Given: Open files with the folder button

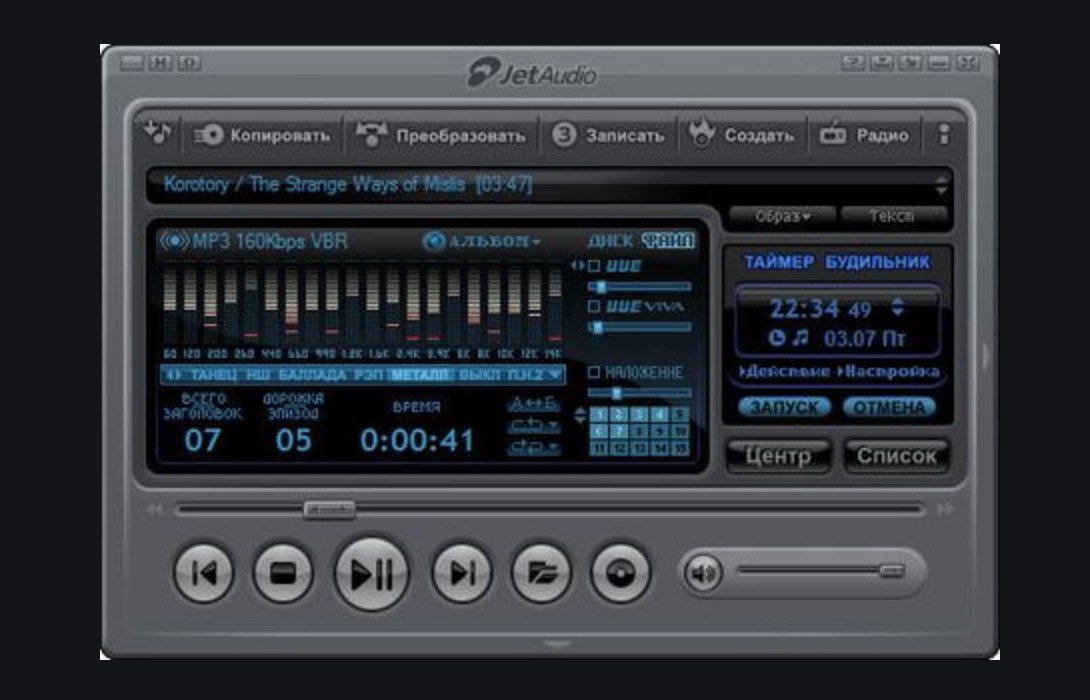Looking at the screenshot, I should [x=541, y=573].
